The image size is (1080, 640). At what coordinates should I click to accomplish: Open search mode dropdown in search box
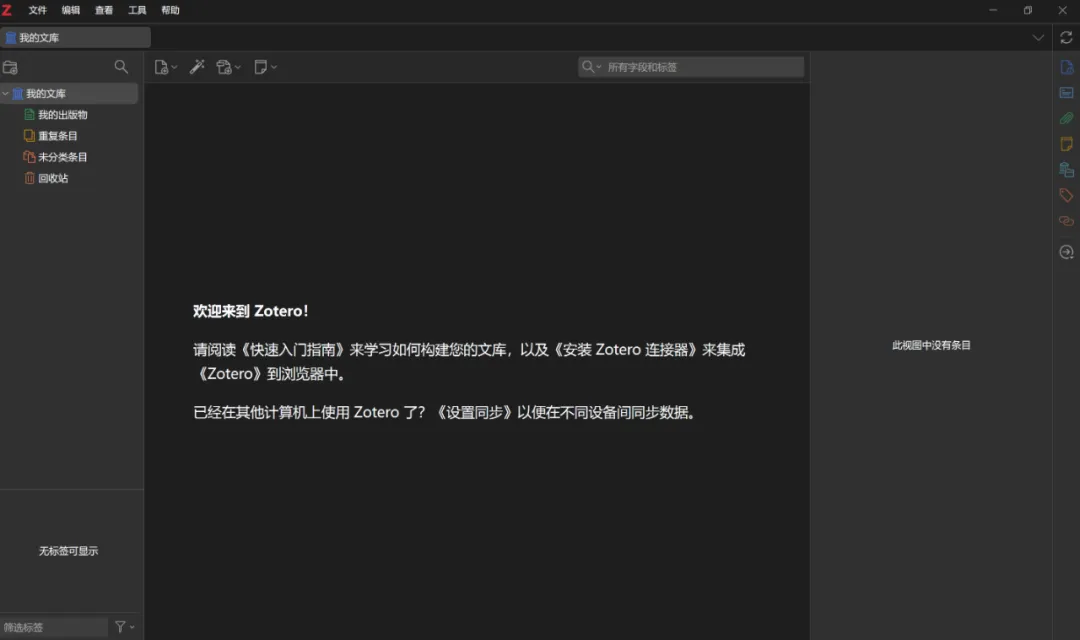(x=592, y=67)
